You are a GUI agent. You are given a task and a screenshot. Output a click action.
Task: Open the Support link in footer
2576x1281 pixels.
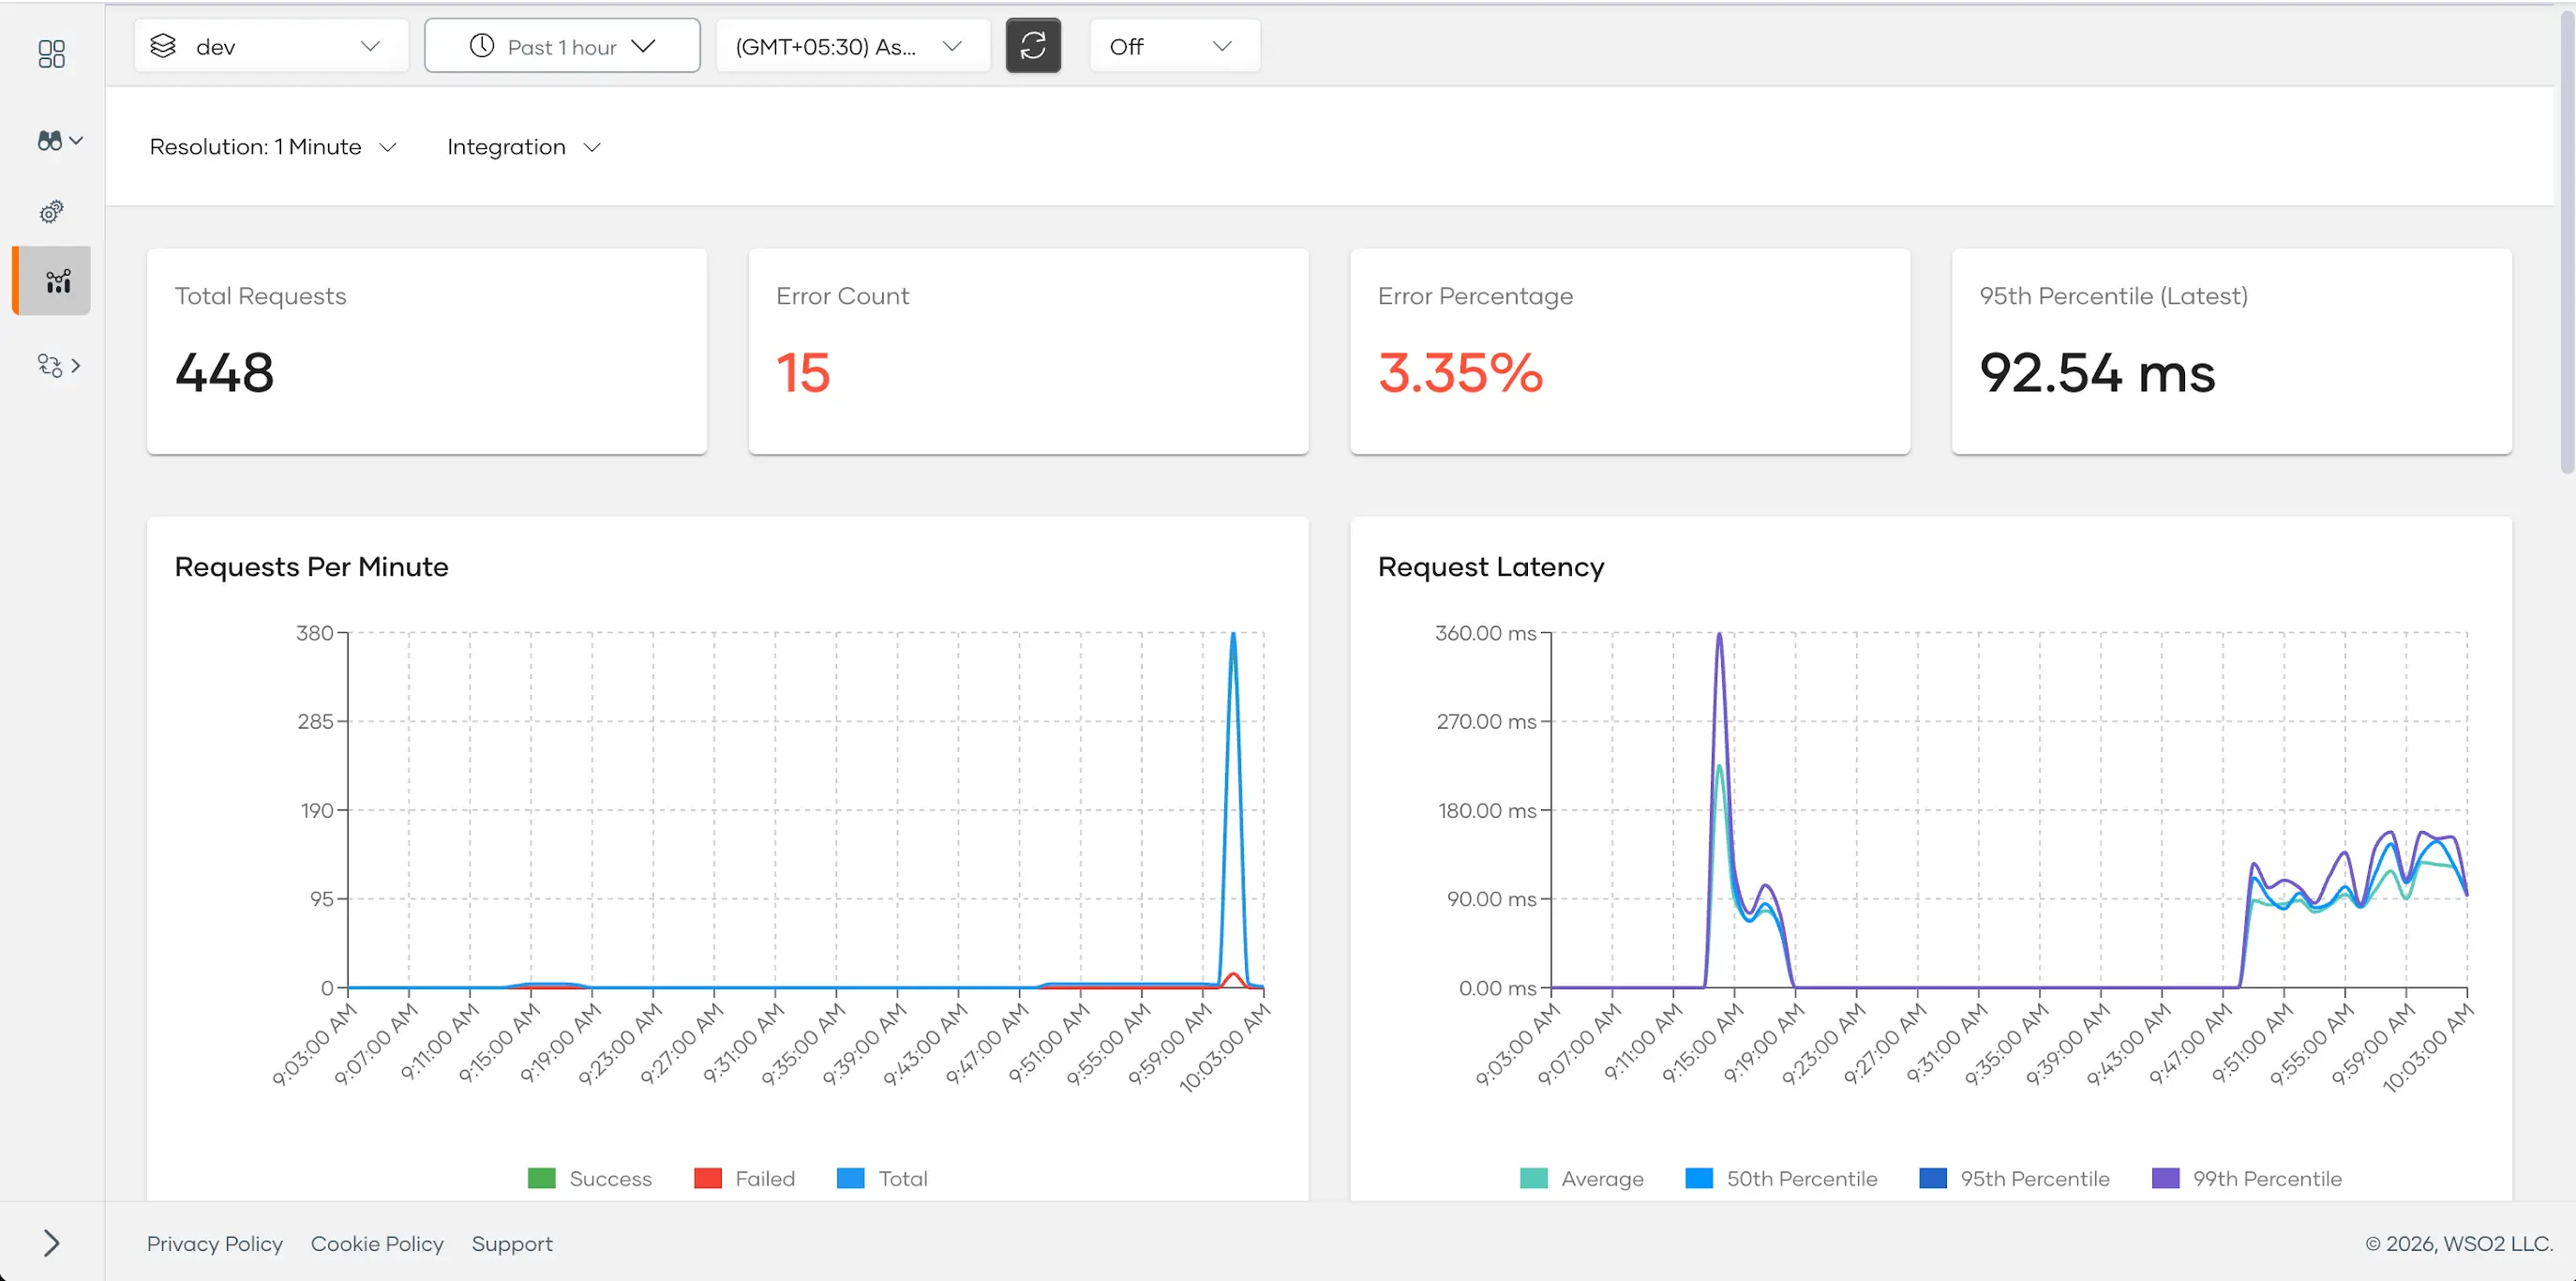click(511, 1243)
